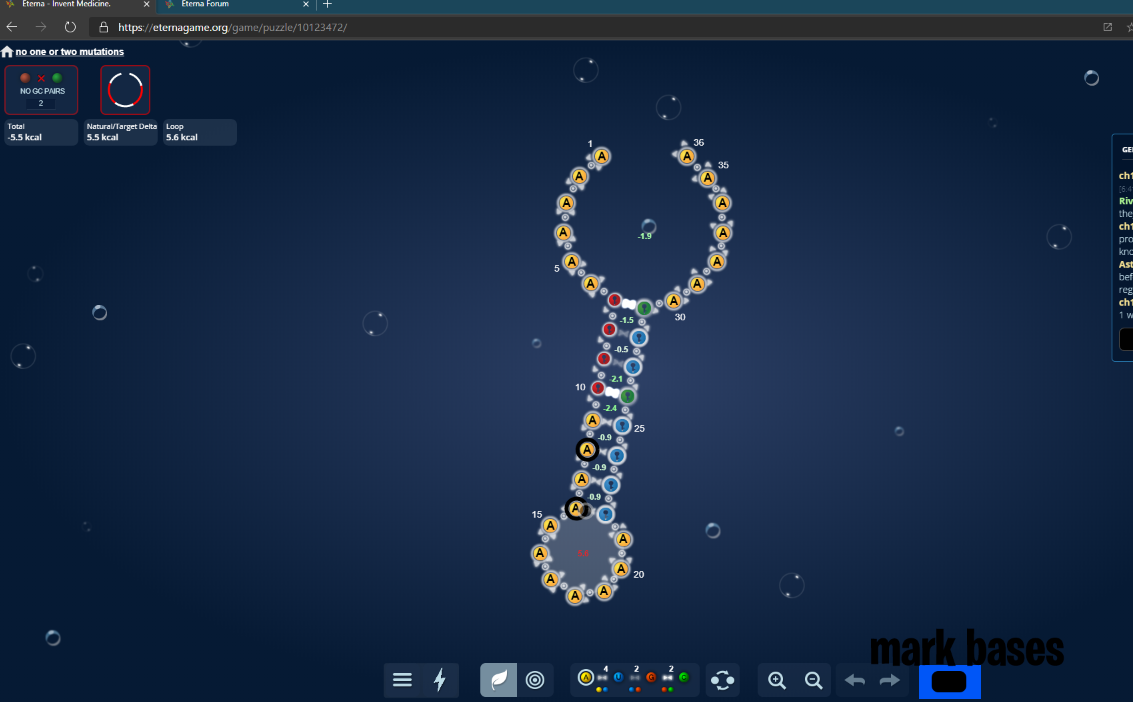
Task: Click the lightning bolt boost icon
Action: (x=439, y=680)
